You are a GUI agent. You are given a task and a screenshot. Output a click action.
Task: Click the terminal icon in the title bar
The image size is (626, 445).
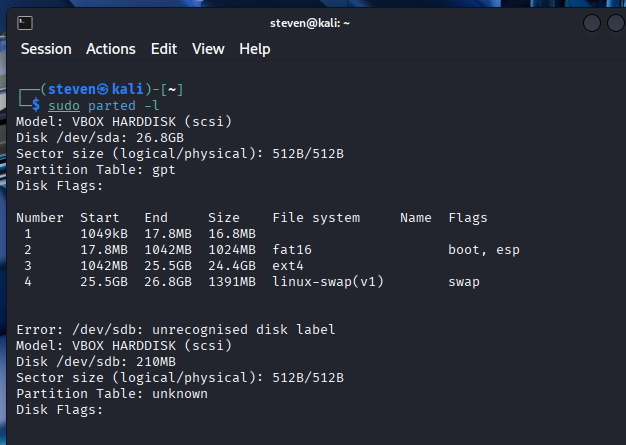(26, 22)
